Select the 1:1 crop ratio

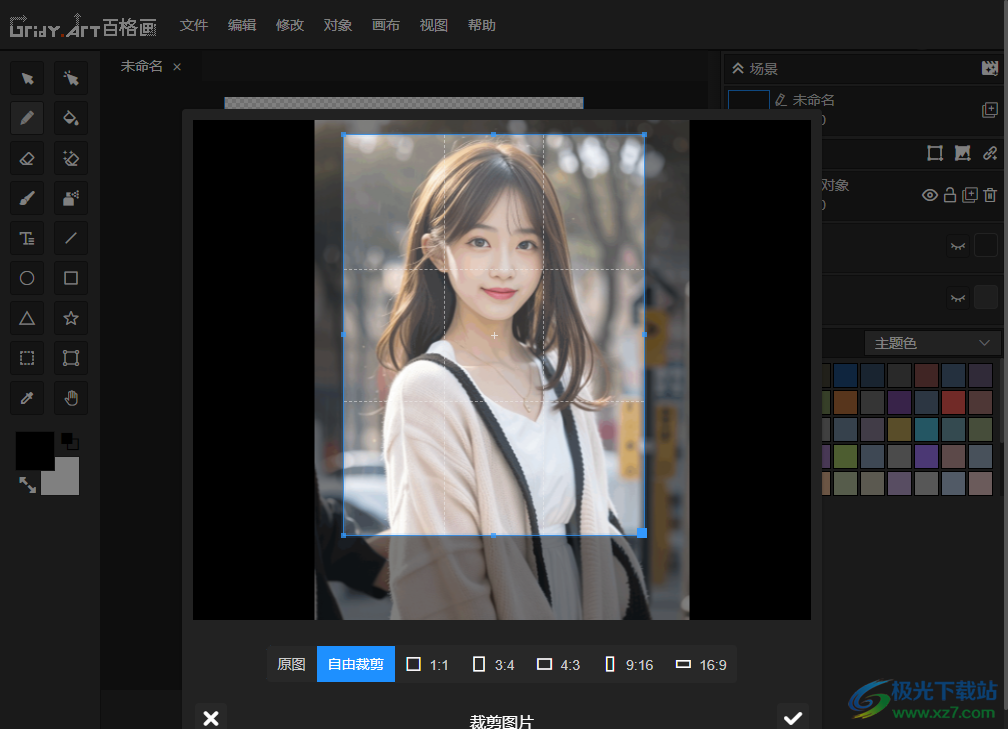coord(428,664)
